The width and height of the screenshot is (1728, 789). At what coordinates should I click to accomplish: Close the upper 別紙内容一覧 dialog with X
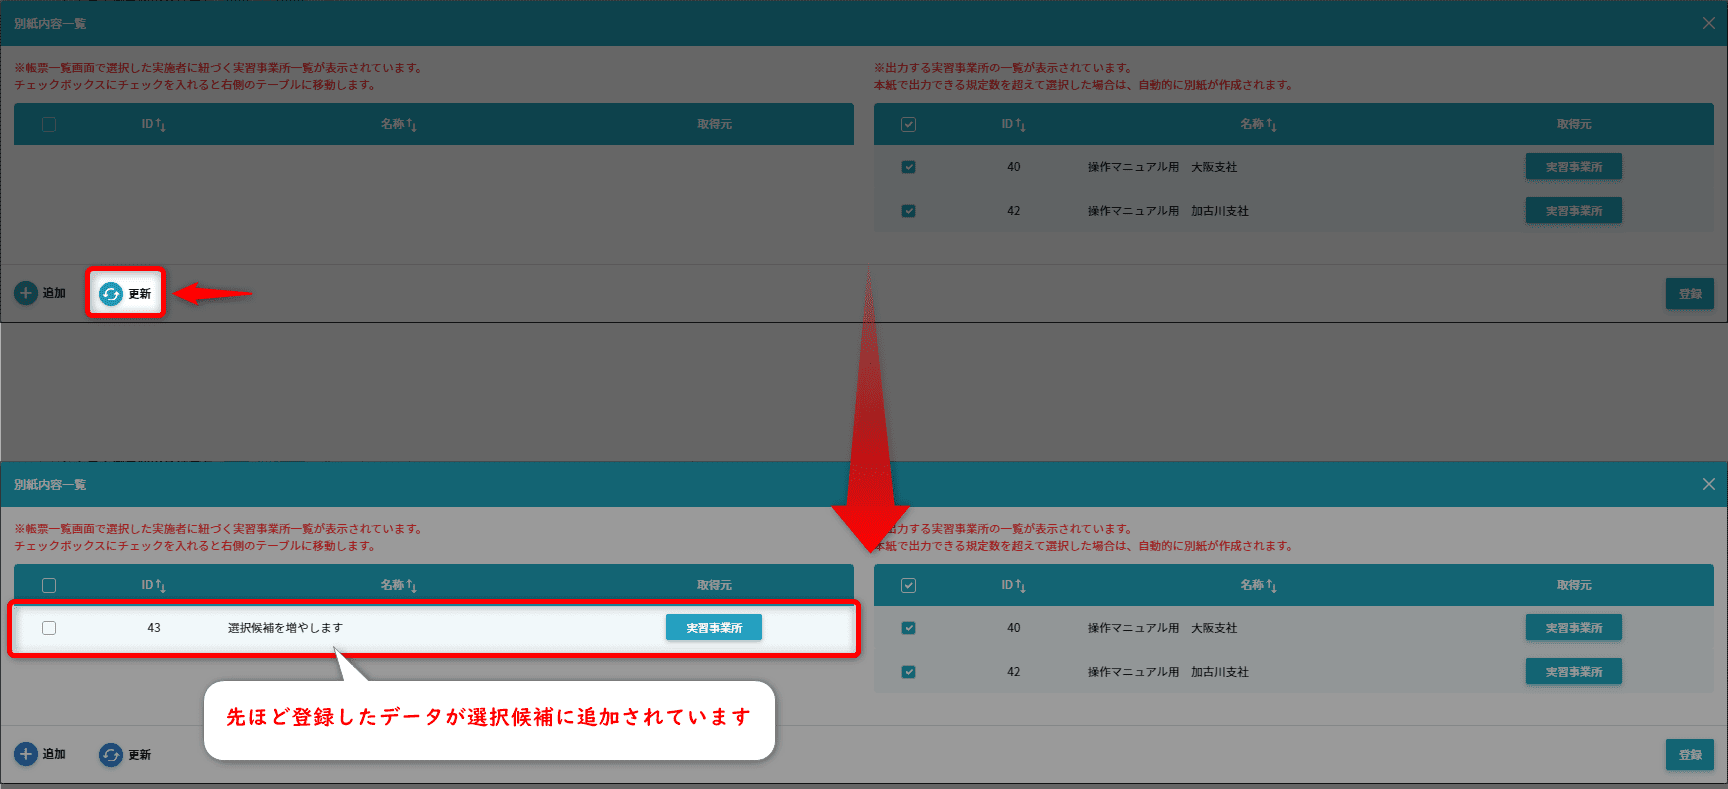click(x=1708, y=23)
